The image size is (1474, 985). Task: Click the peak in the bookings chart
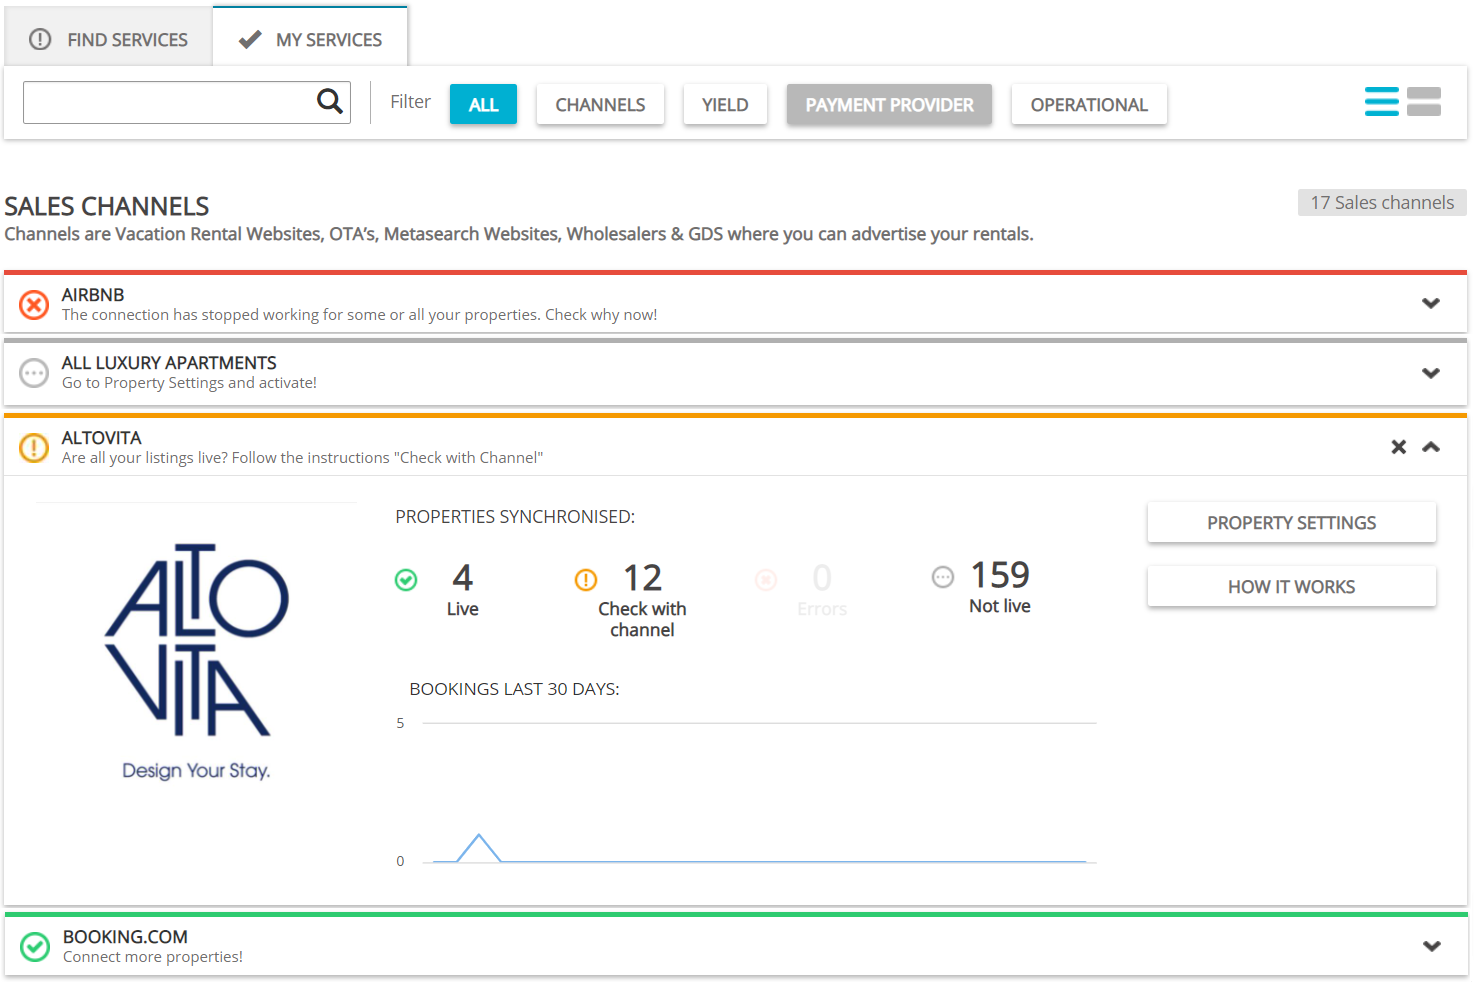[x=479, y=835]
